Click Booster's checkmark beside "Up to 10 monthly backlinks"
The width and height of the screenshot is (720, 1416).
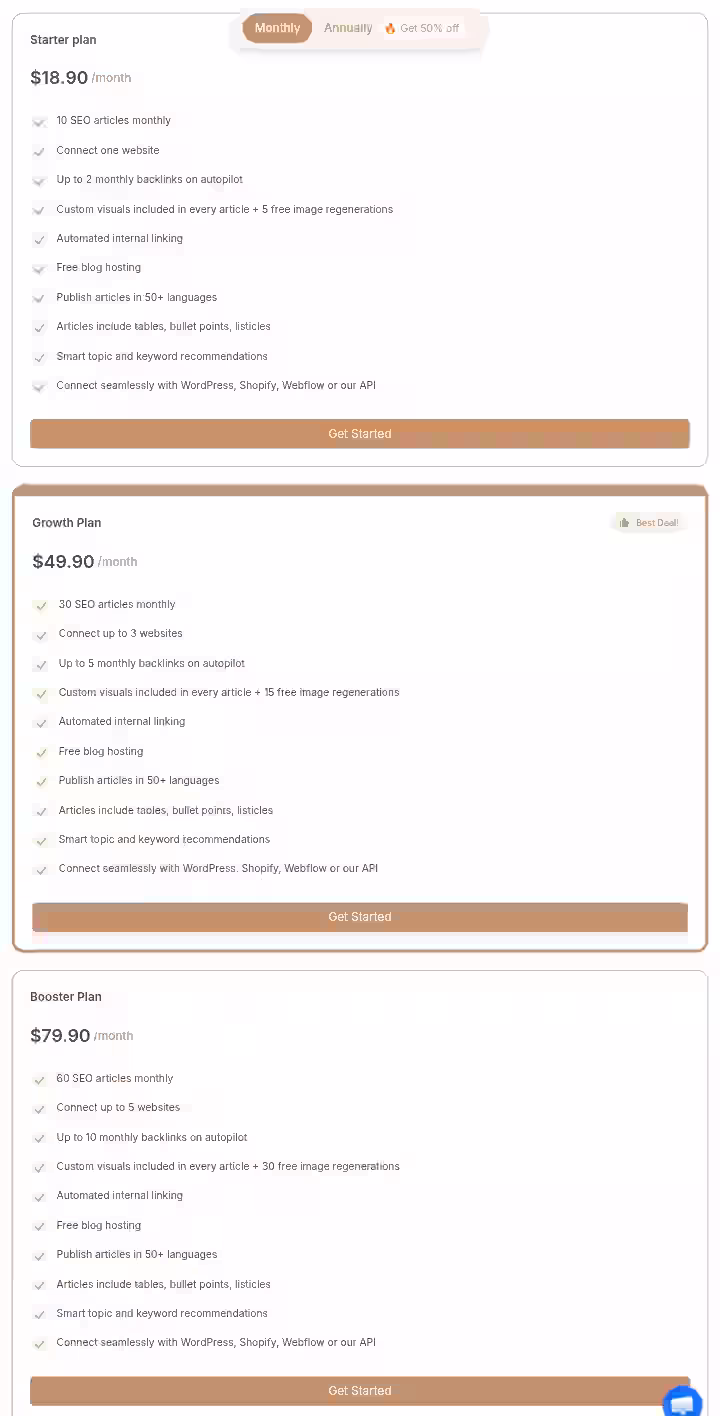(x=40, y=1138)
